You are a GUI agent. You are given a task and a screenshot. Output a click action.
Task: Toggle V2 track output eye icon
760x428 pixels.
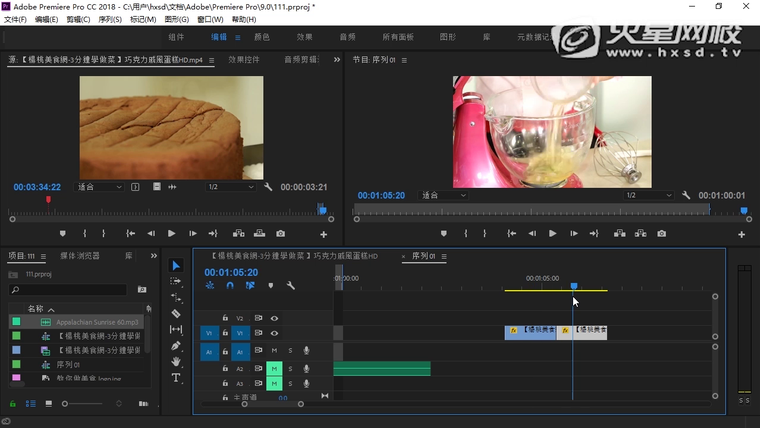tap(274, 318)
